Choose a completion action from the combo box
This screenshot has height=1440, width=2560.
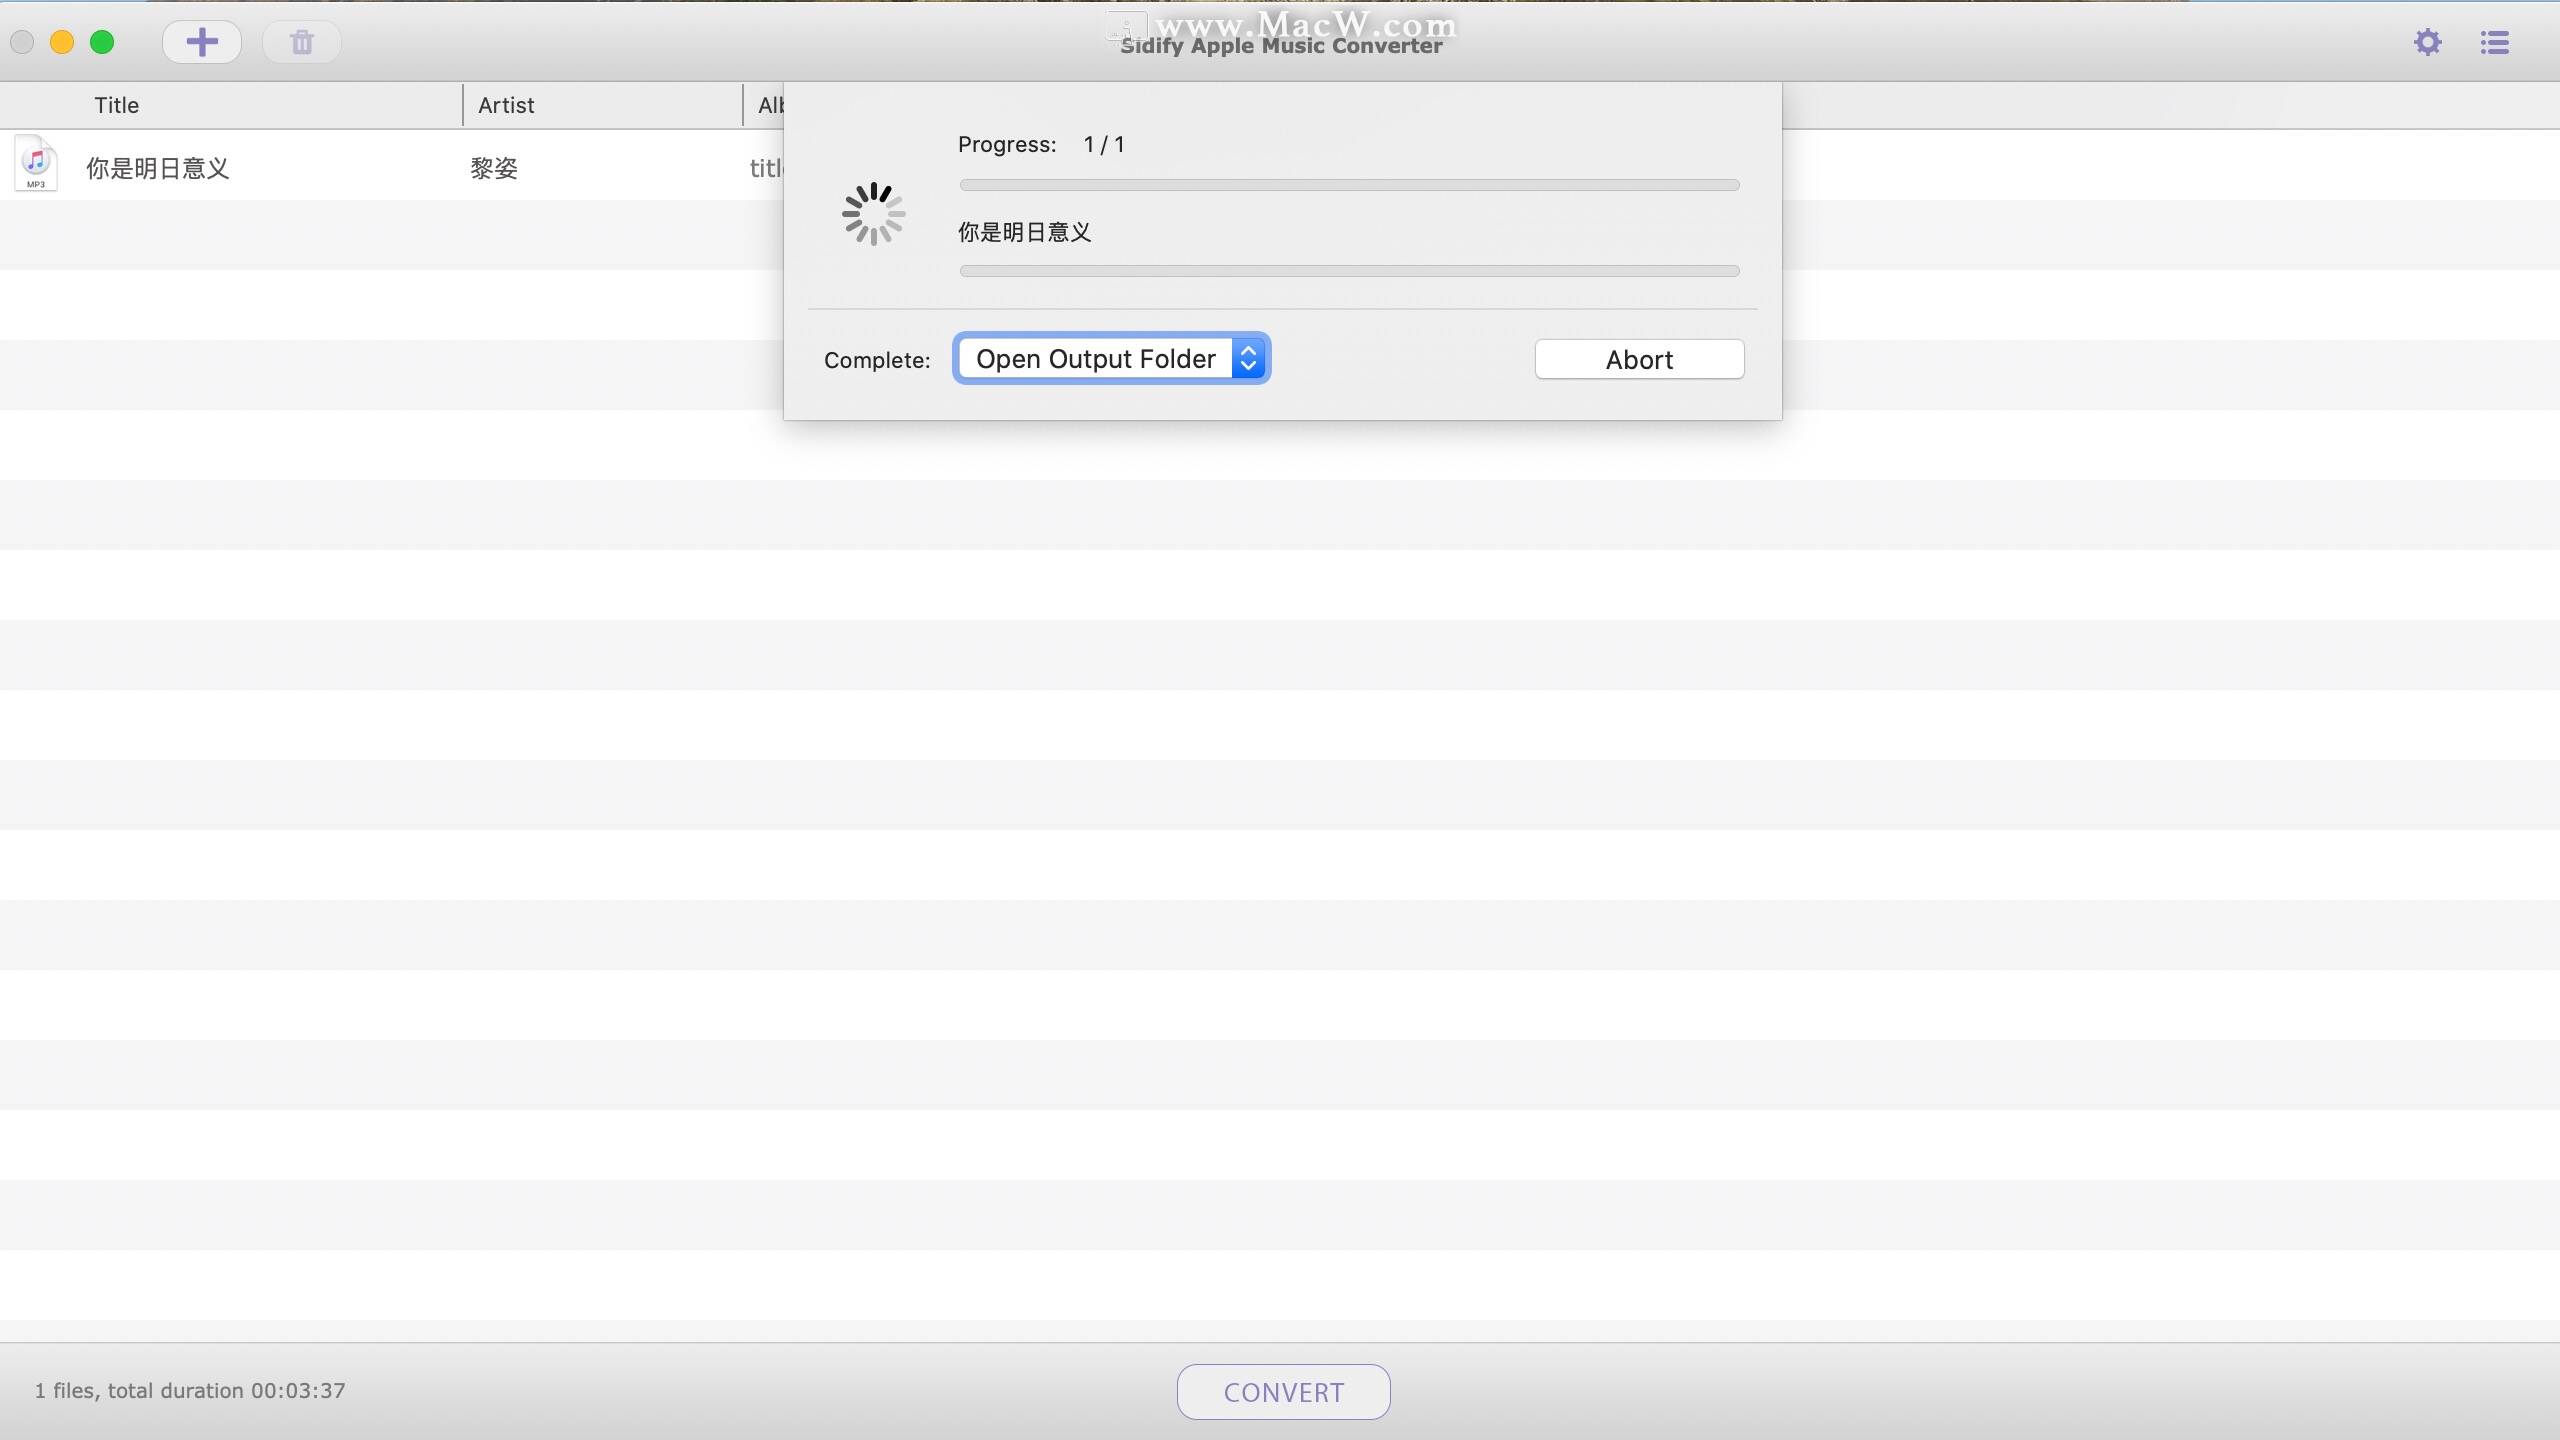point(1095,358)
